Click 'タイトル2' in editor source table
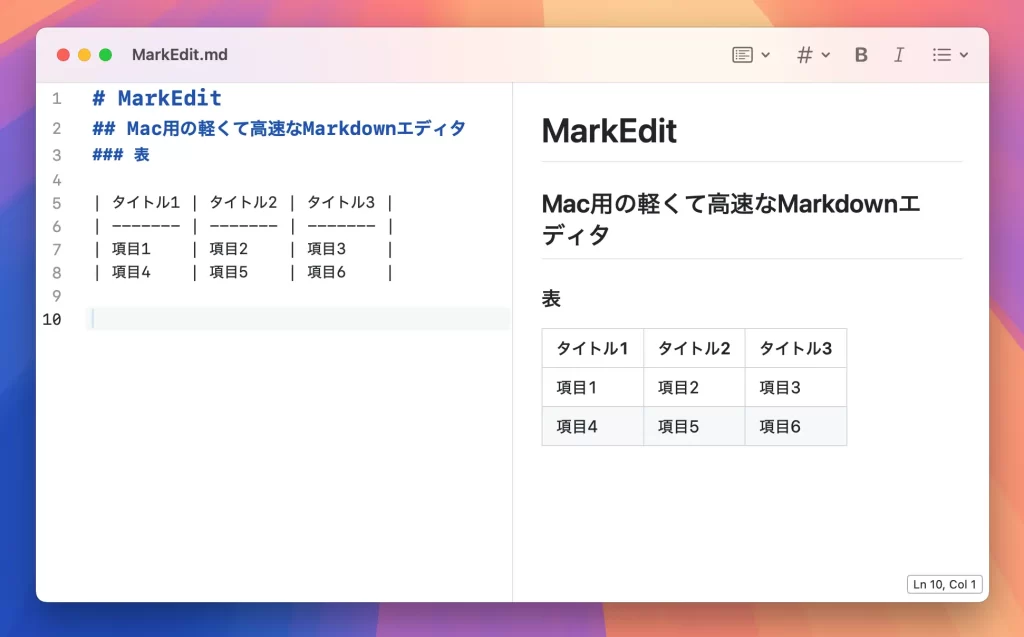This screenshot has height=637, width=1024. (x=243, y=203)
